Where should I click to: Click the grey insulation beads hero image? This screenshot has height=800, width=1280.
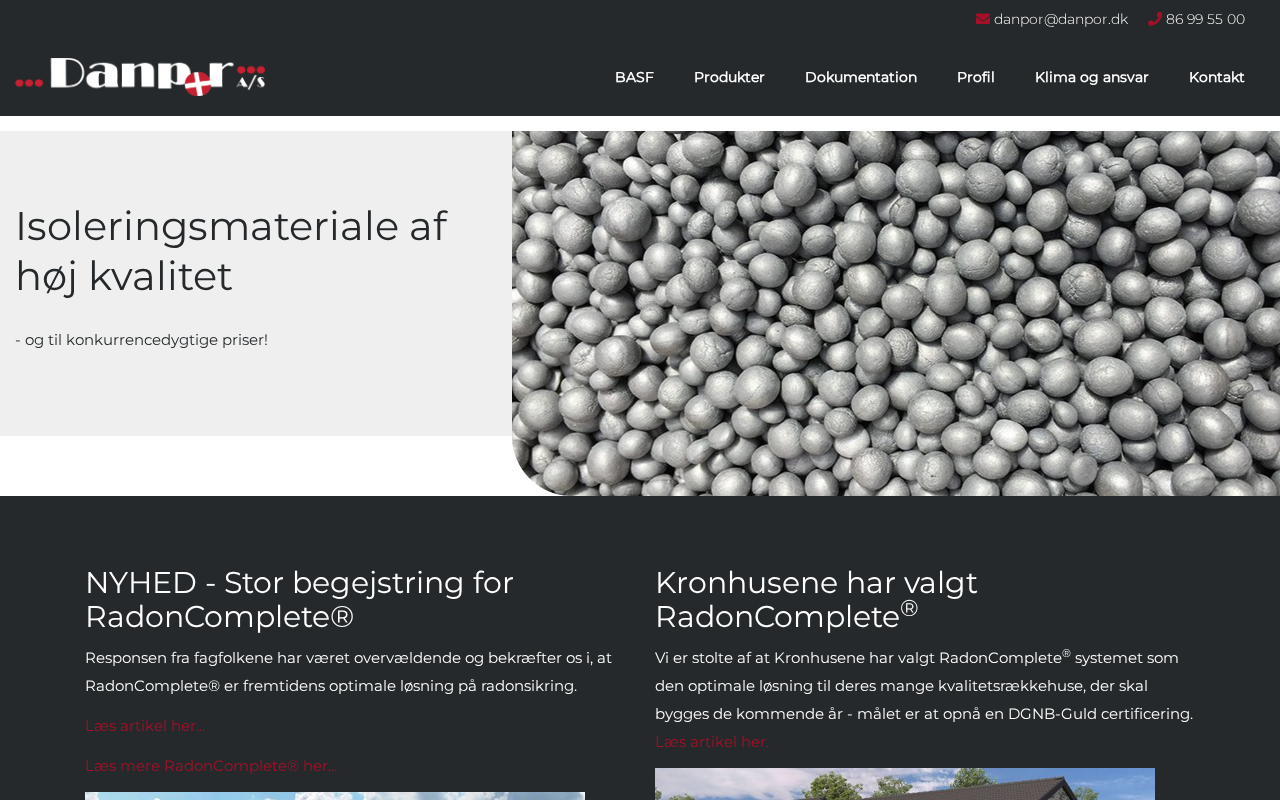pyautogui.click(x=896, y=313)
